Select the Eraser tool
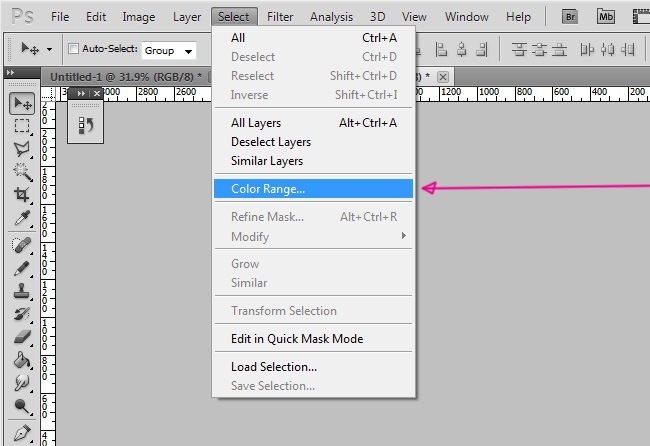The height and width of the screenshot is (446, 650). point(22,337)
